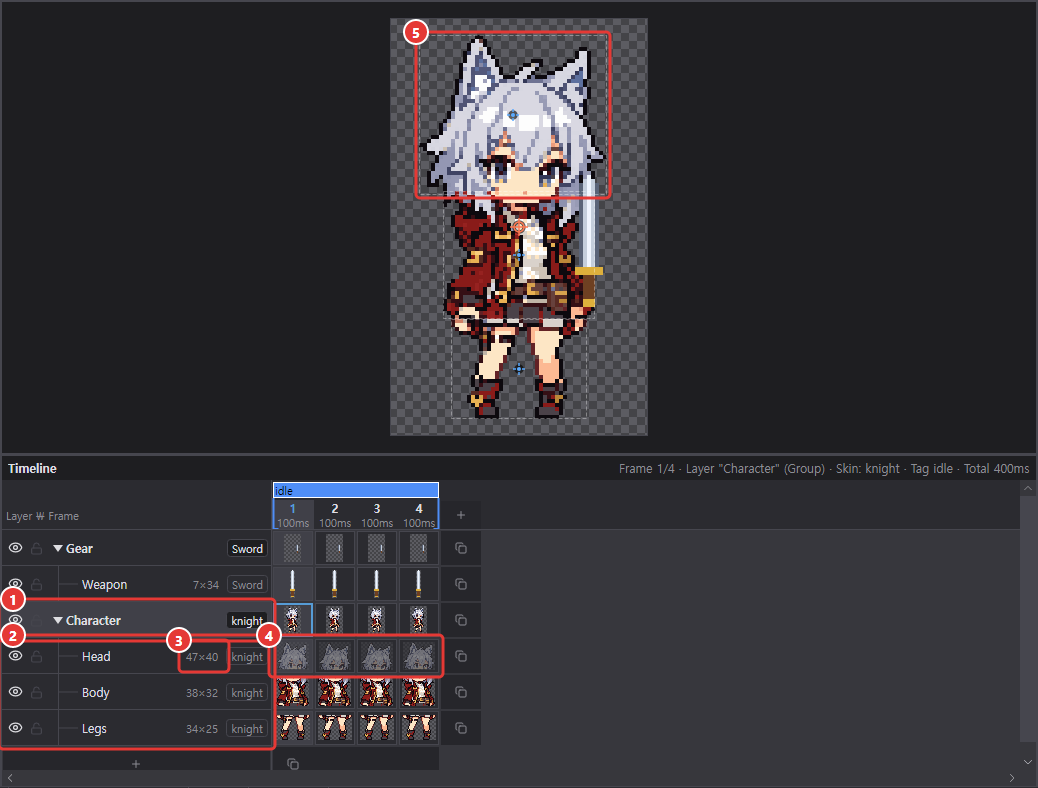Viewport: 1038px width, 788px height.
Task: Select Body cel in frame 2
Action: point(335,692)
